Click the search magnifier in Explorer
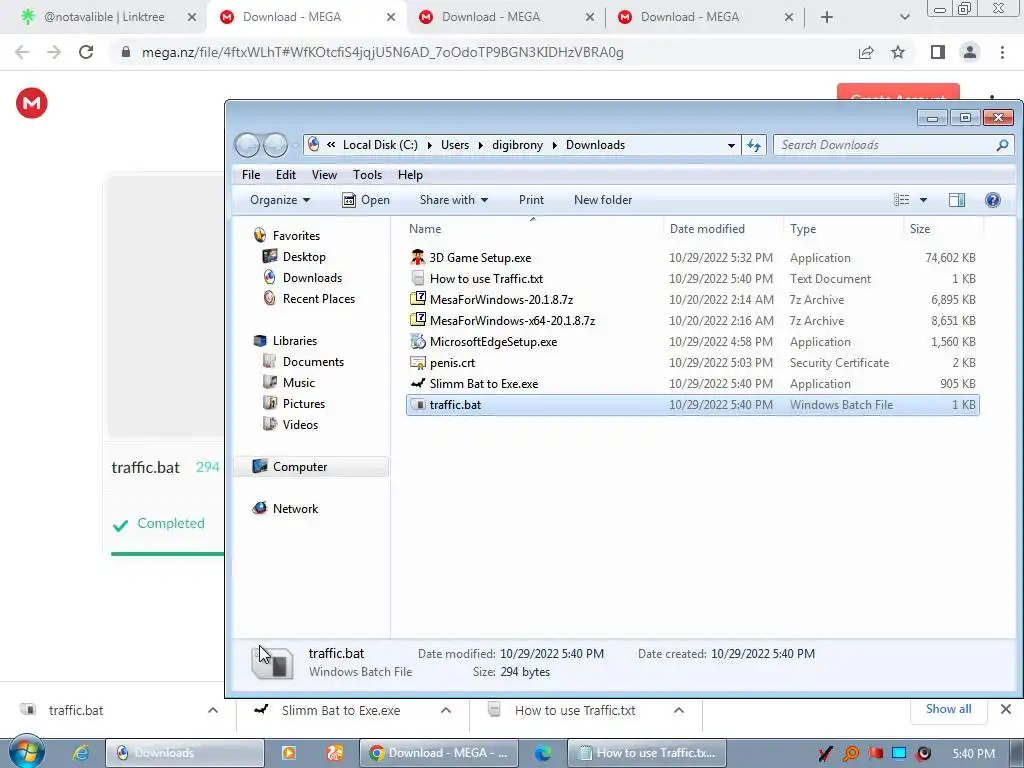 1002,145
